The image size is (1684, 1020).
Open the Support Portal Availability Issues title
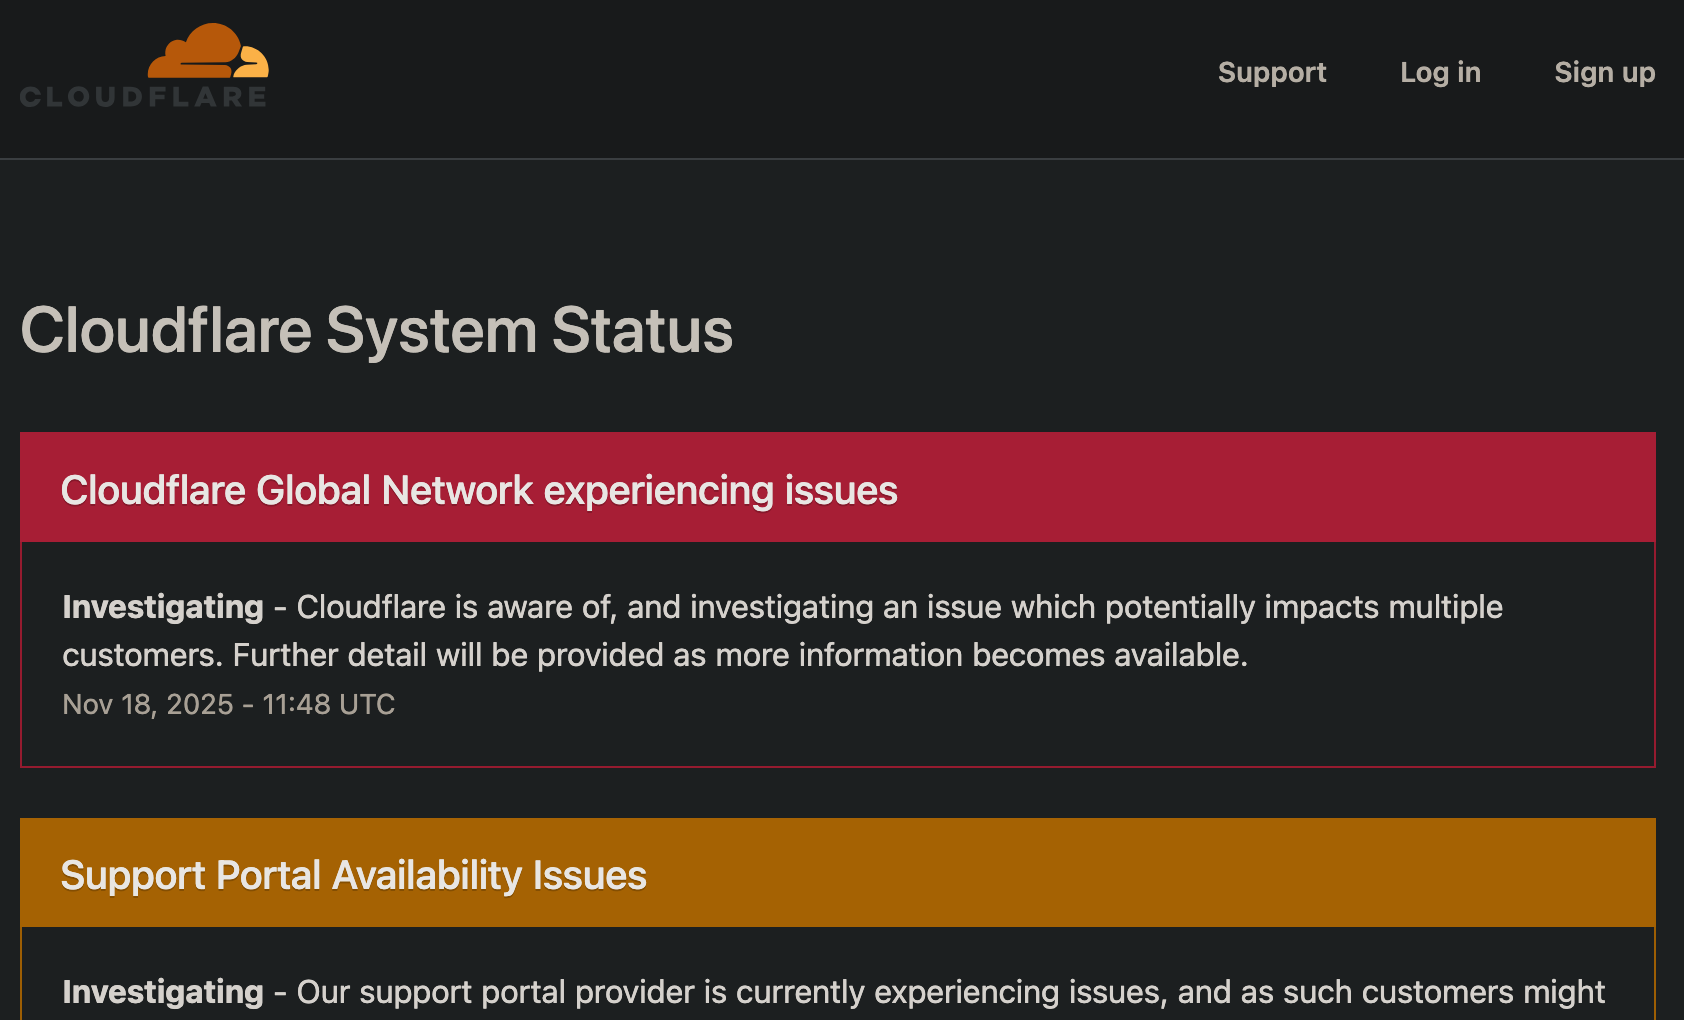(354, 876)
